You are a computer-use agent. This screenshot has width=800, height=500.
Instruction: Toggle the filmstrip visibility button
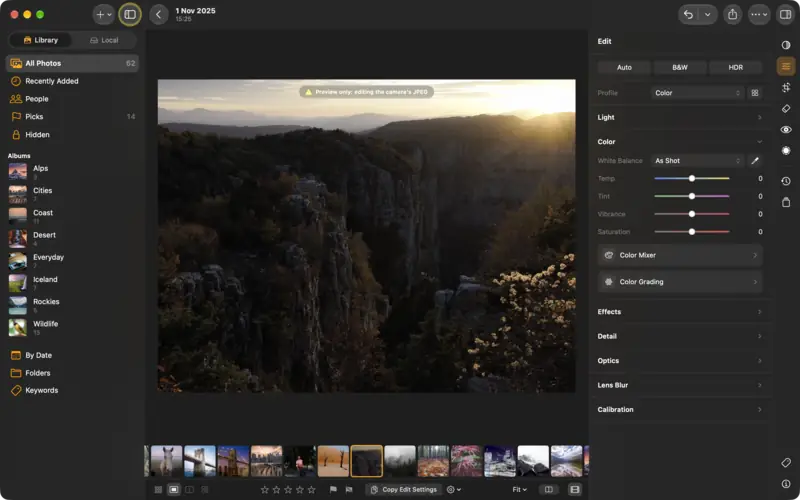[574, 489]
